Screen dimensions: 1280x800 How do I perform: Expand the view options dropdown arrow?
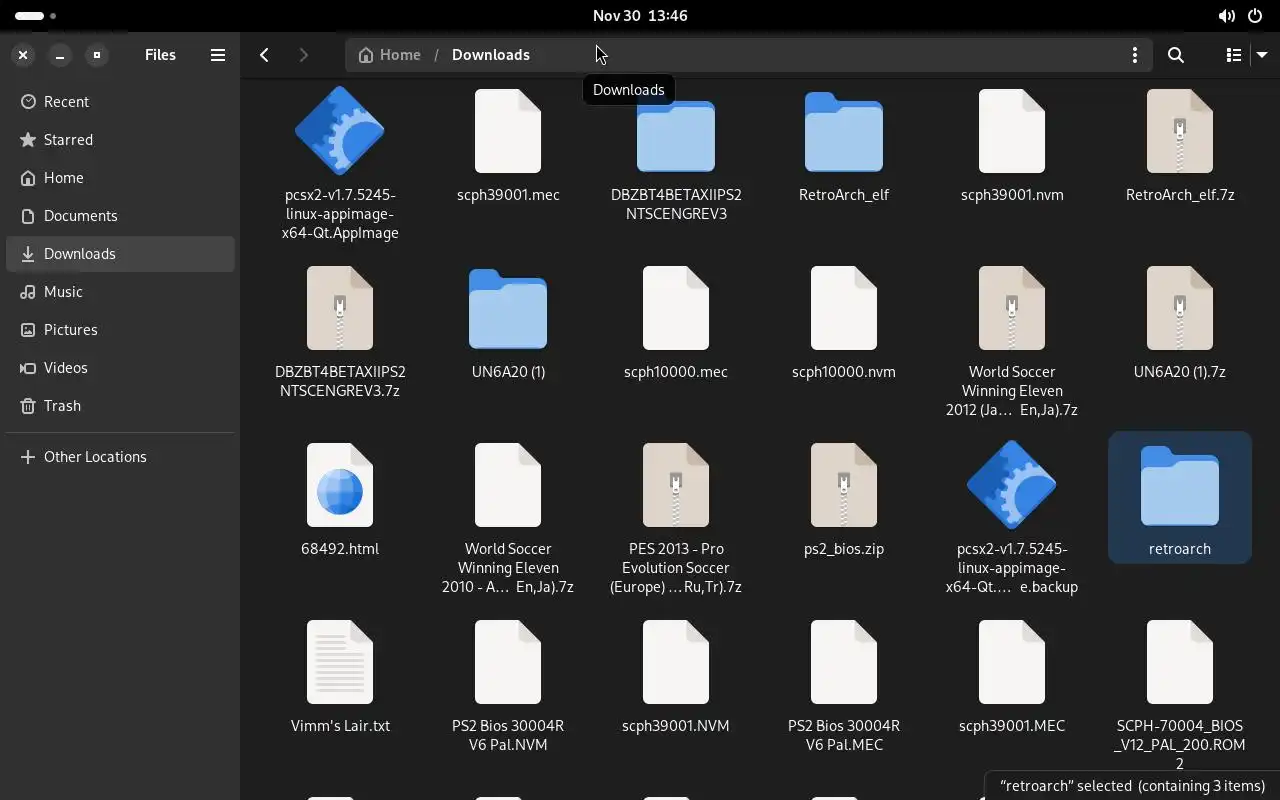tap(1261, 55)
